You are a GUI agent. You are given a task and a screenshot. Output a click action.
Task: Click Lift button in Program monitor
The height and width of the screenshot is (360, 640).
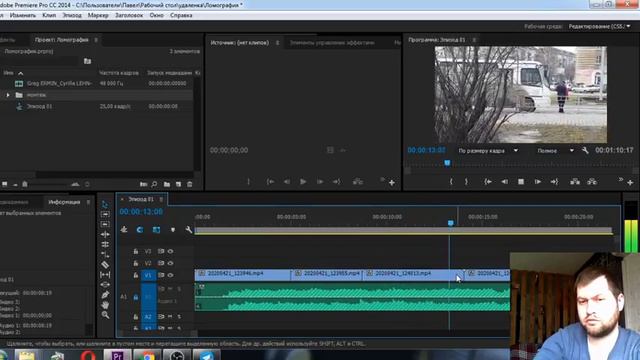click(575, 182)
